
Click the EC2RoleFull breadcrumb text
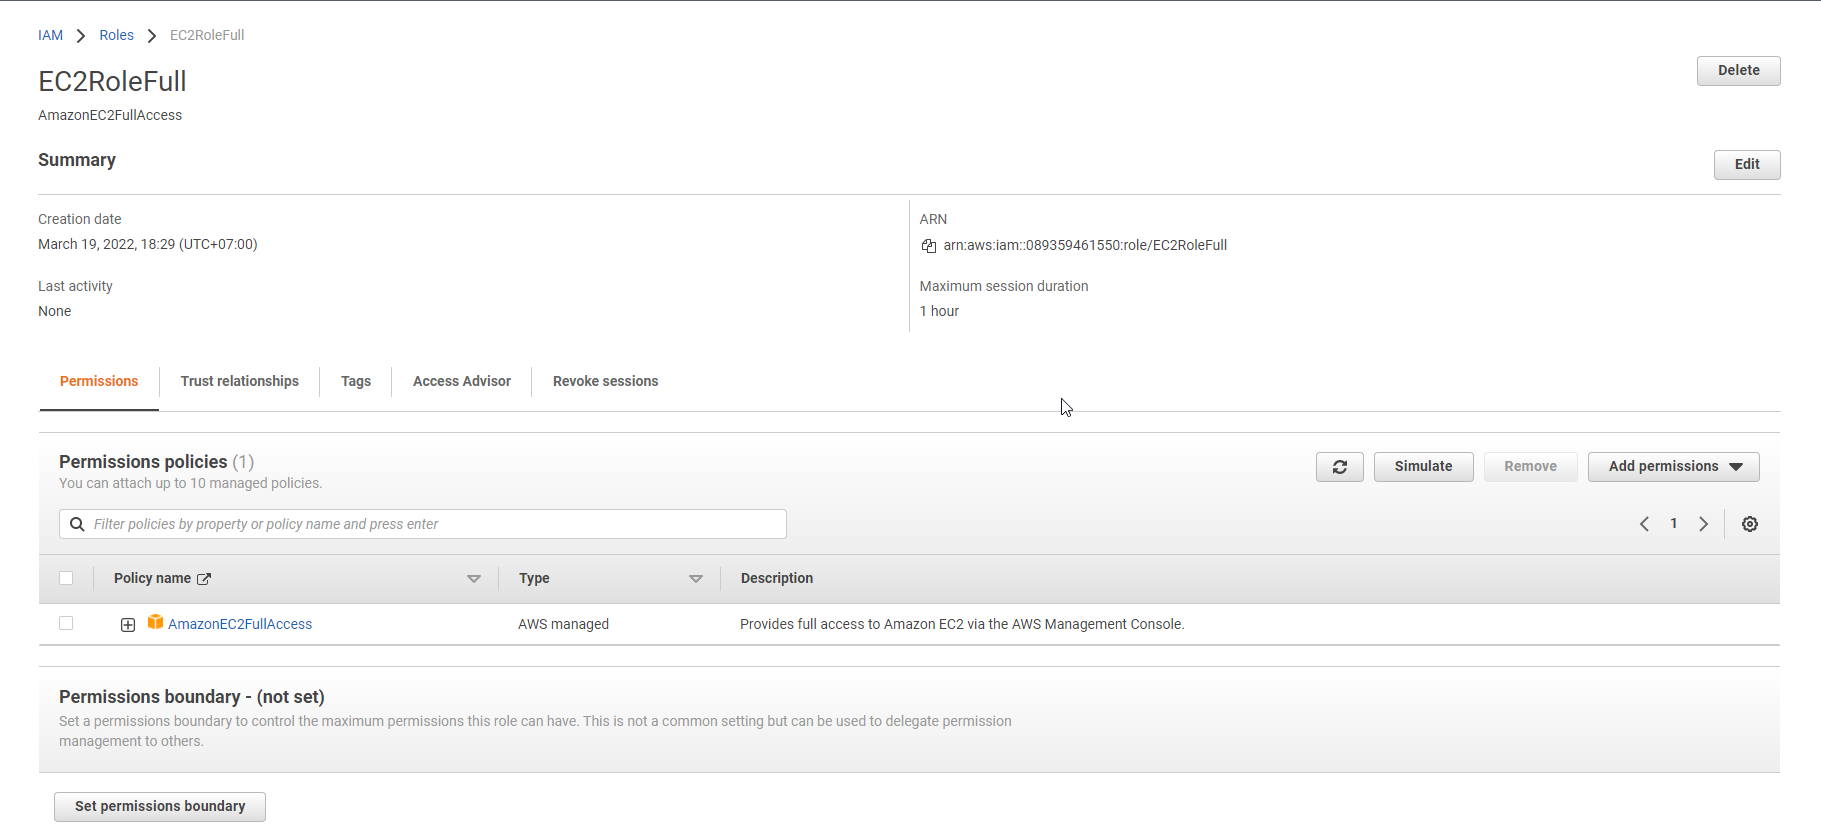coord(207,35)
